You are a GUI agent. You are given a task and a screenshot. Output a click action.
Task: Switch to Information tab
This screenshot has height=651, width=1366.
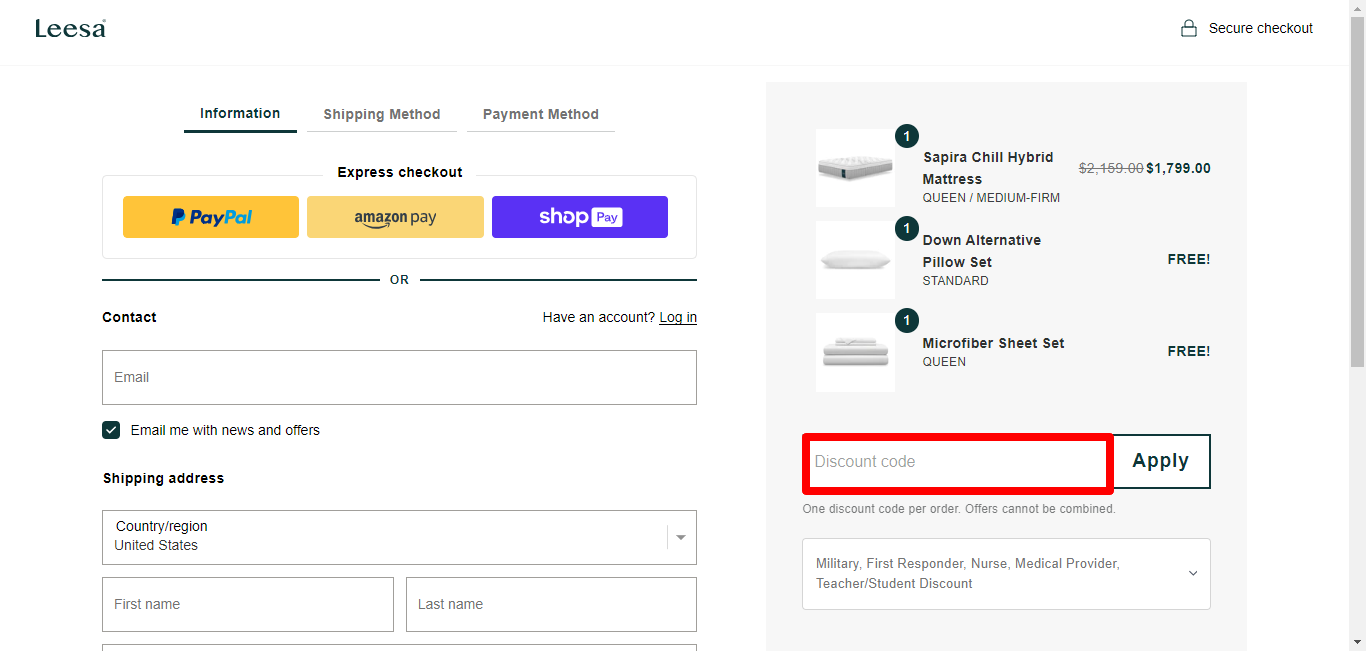click(x=240, y=114)
